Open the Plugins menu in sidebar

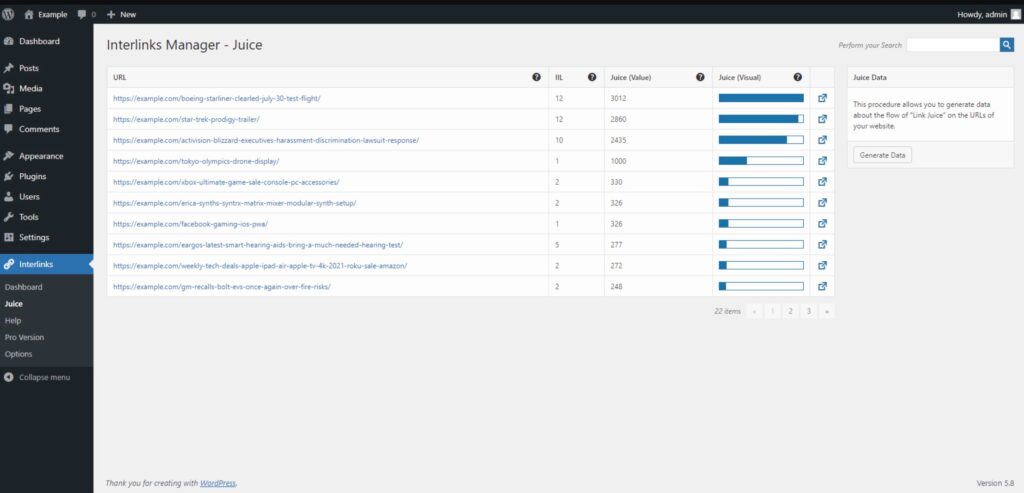coord(32,176)
